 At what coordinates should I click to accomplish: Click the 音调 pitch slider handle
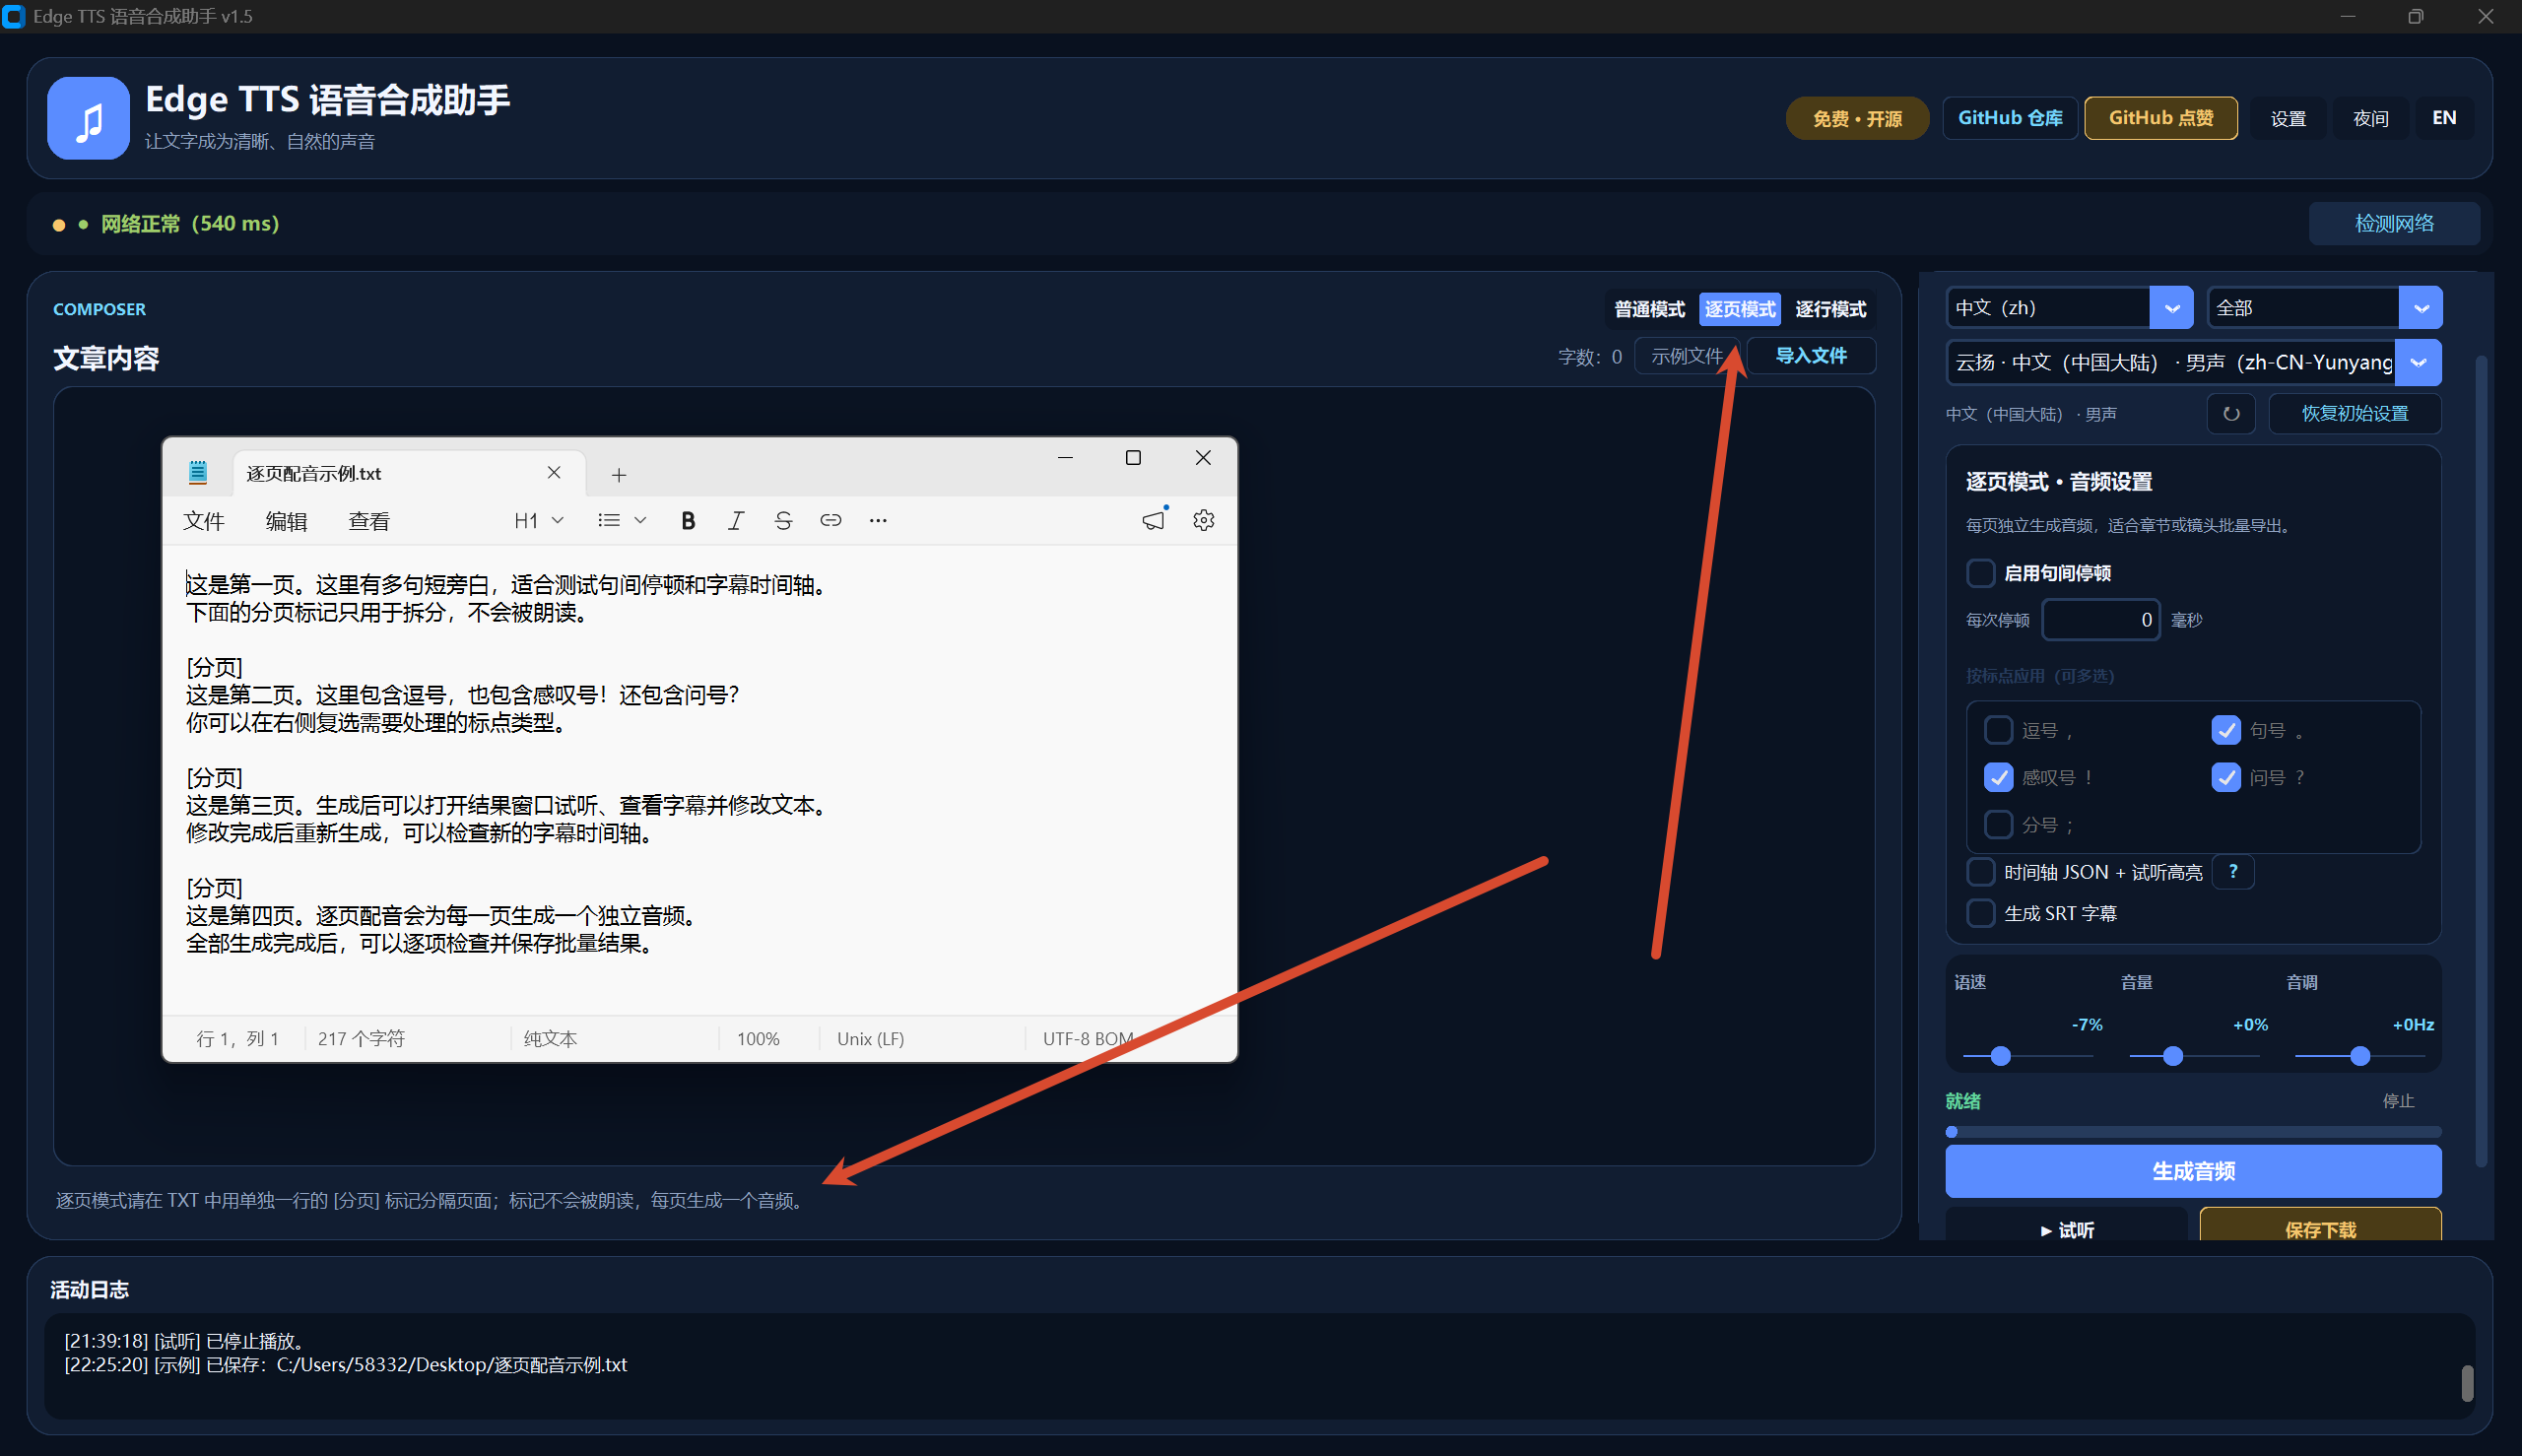coord(2360,1056)
